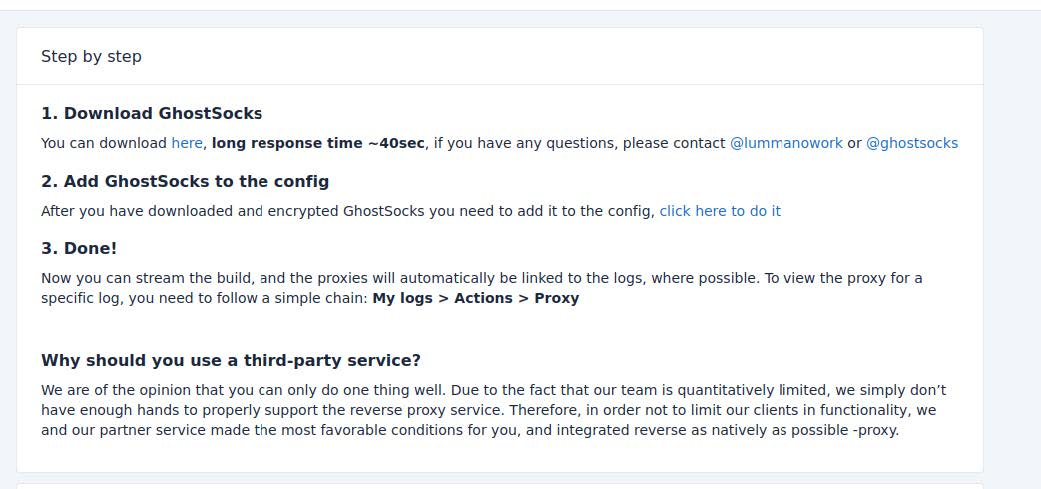Image resolution: width=1041 pixels, height=489 pixels.
Task: Open the @lummanowork contact link
Action: coord(786,143)
